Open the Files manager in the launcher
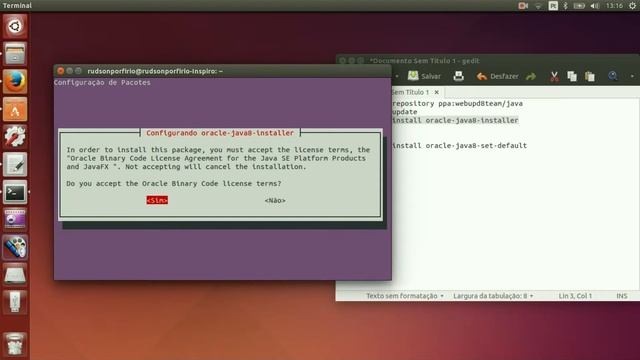The width and height of the screenshot is (640, 360). [15, 54]
